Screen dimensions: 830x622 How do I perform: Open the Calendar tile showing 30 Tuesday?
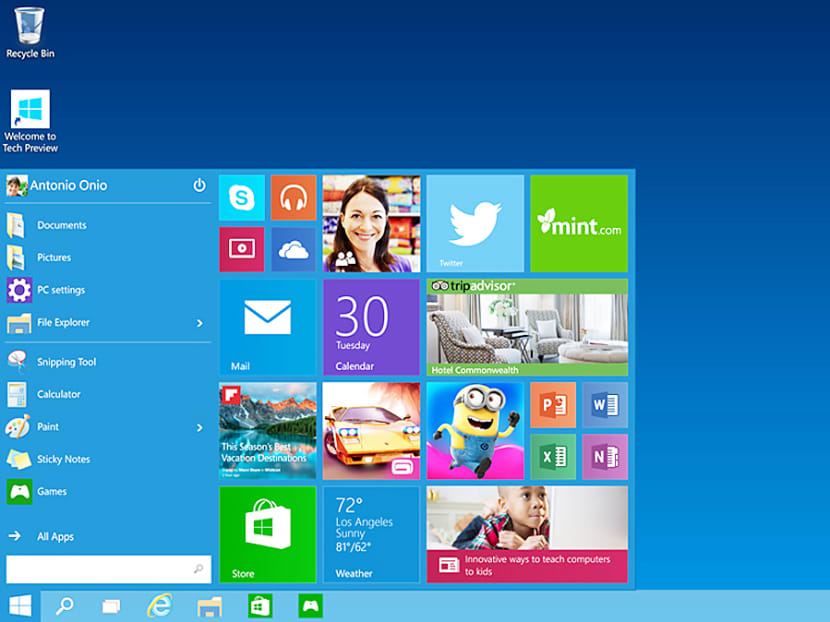372,327
